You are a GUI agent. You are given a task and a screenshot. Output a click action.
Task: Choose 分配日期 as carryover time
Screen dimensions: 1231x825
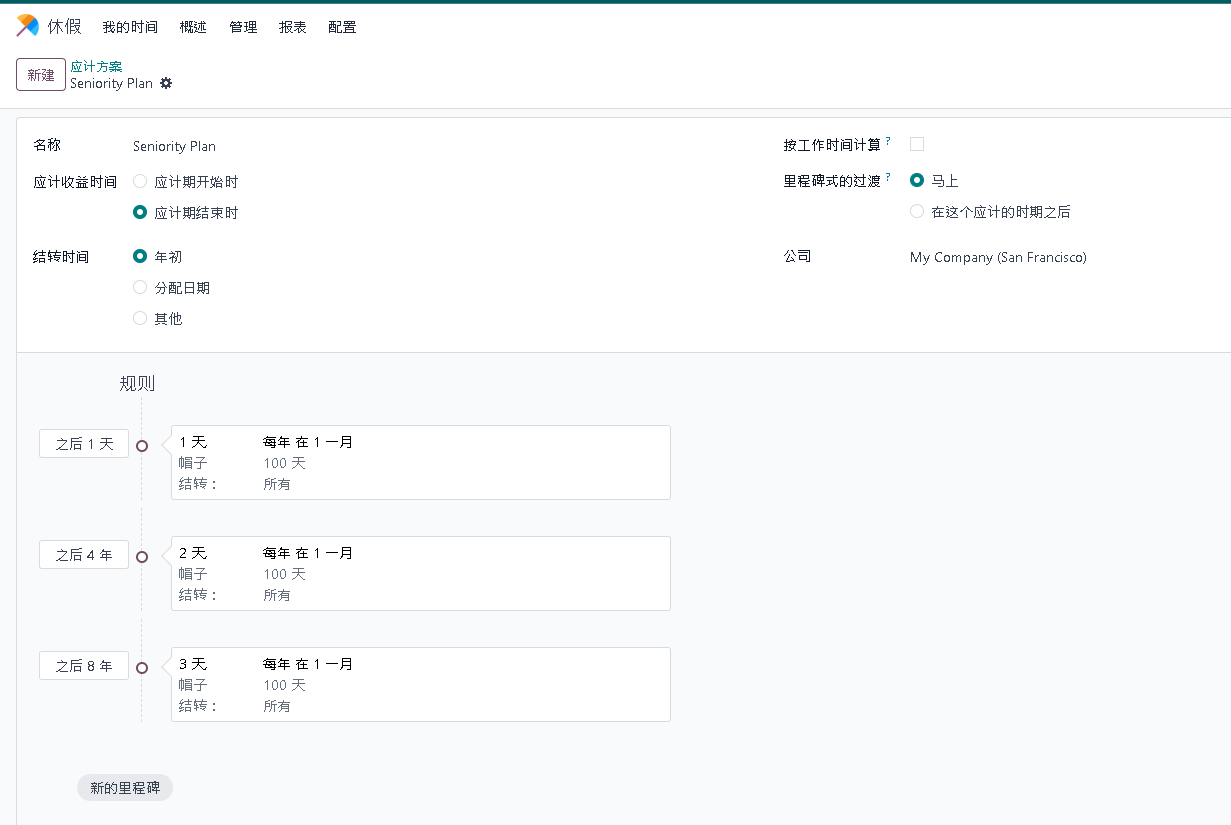pos(140,288)
